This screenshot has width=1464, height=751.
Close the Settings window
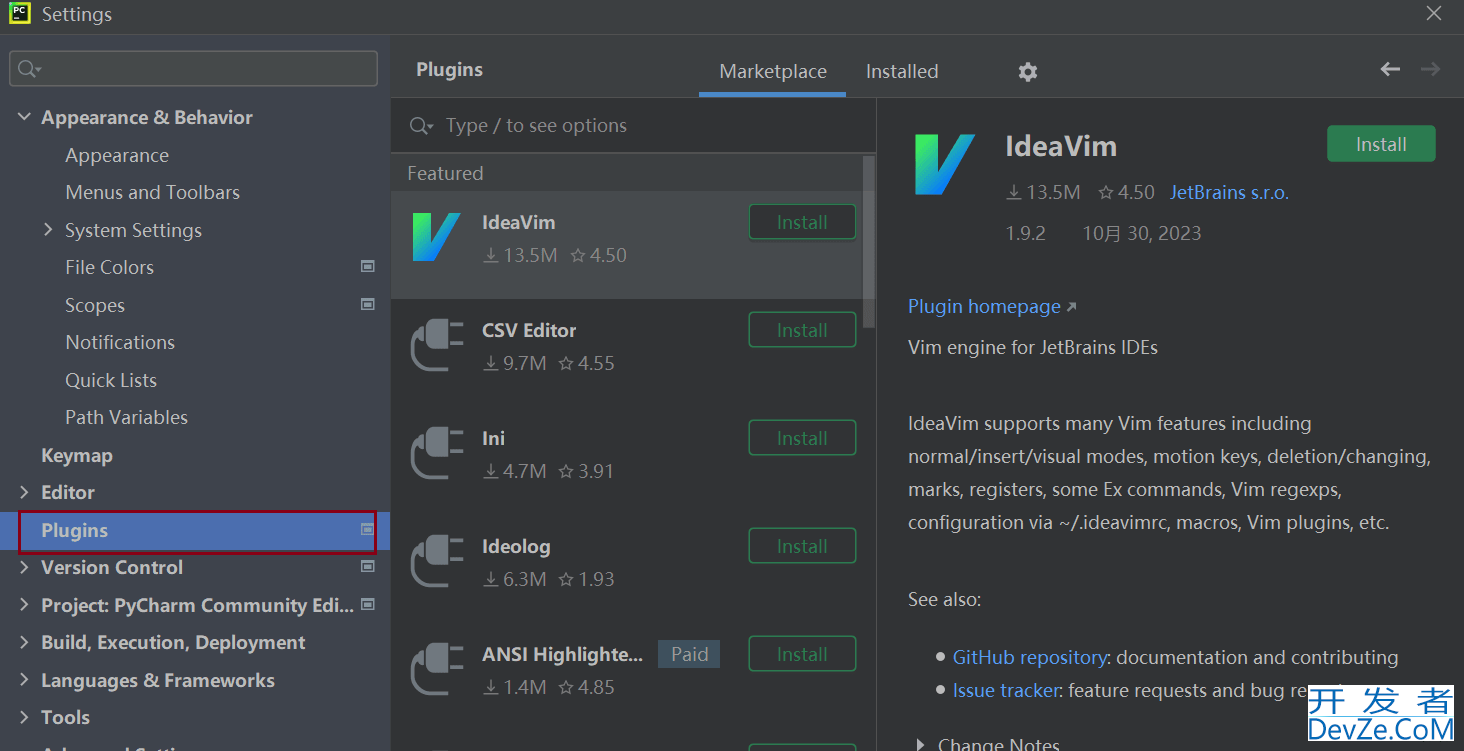click(x=1433, y=13)
